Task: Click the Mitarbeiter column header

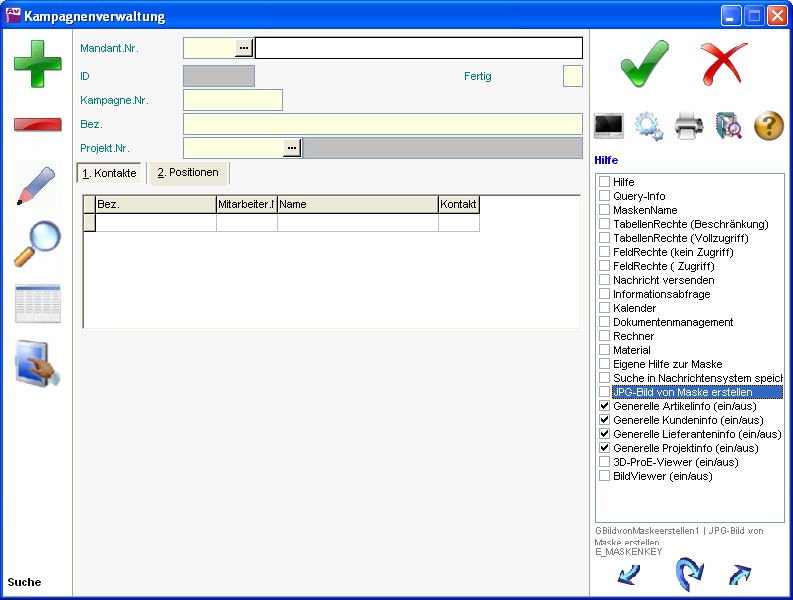Action: click(246, 205)
